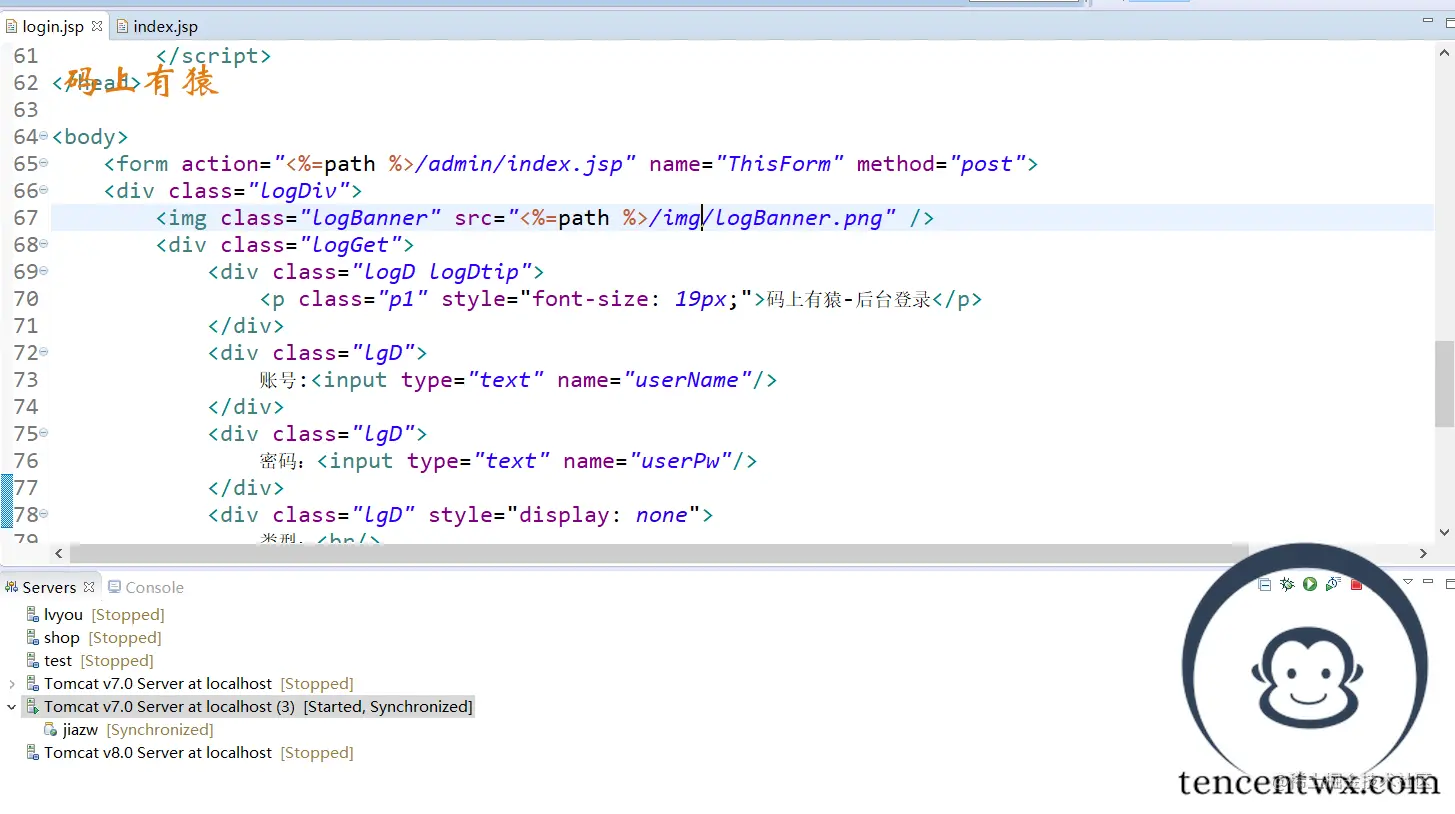Image resolution: width=1455 pixels, height=814 pixels.
Task: Click the jiazw module icon
Action: [x=51, y=729]
